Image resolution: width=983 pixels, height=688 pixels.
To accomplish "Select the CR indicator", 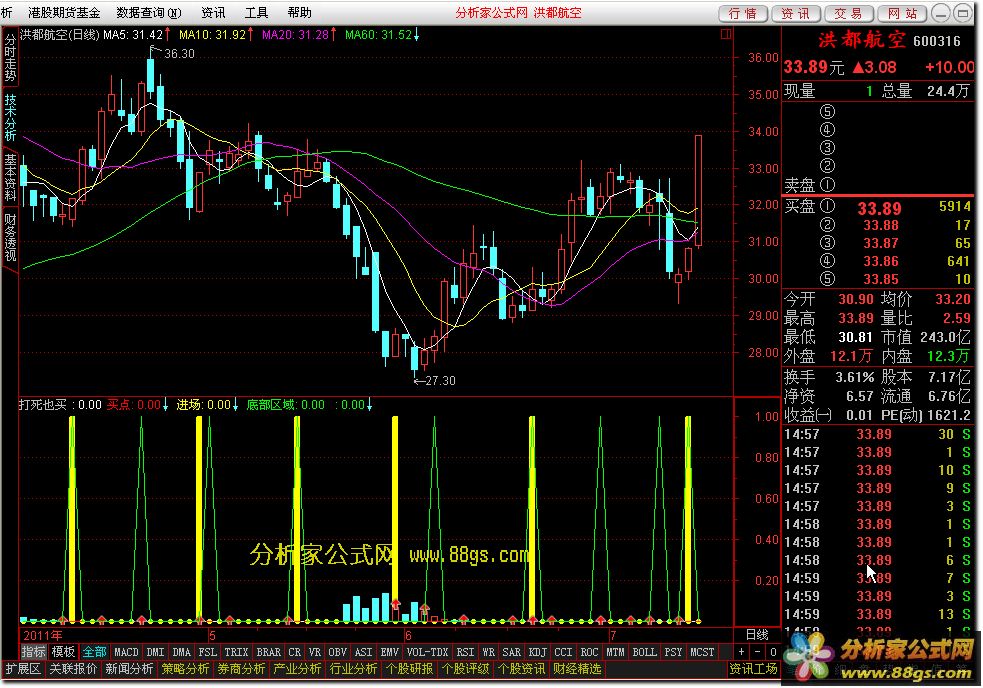I will click(x=295, y=652).
